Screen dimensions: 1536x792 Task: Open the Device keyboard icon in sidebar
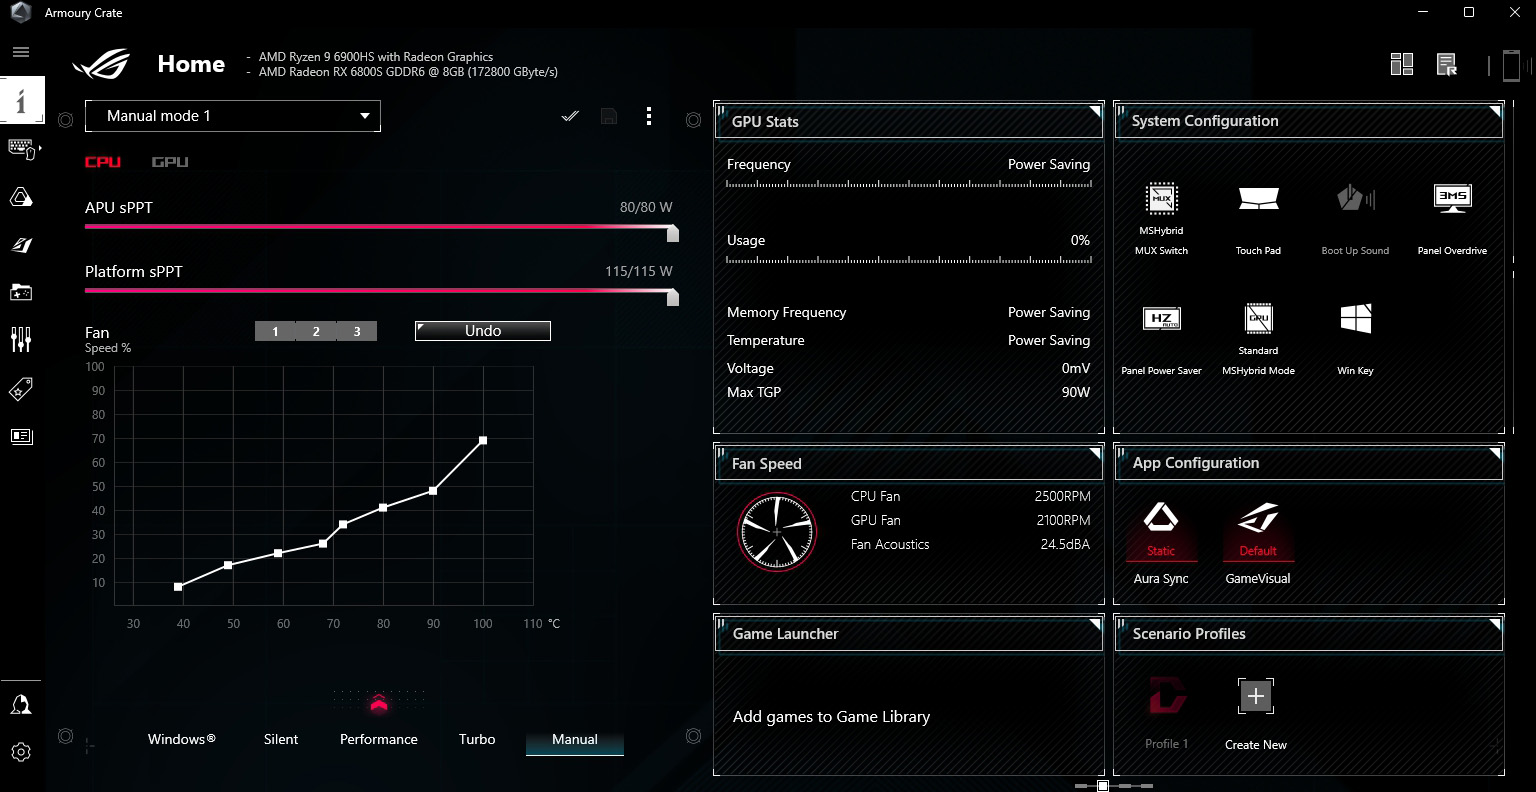click(x=21, y=149)
